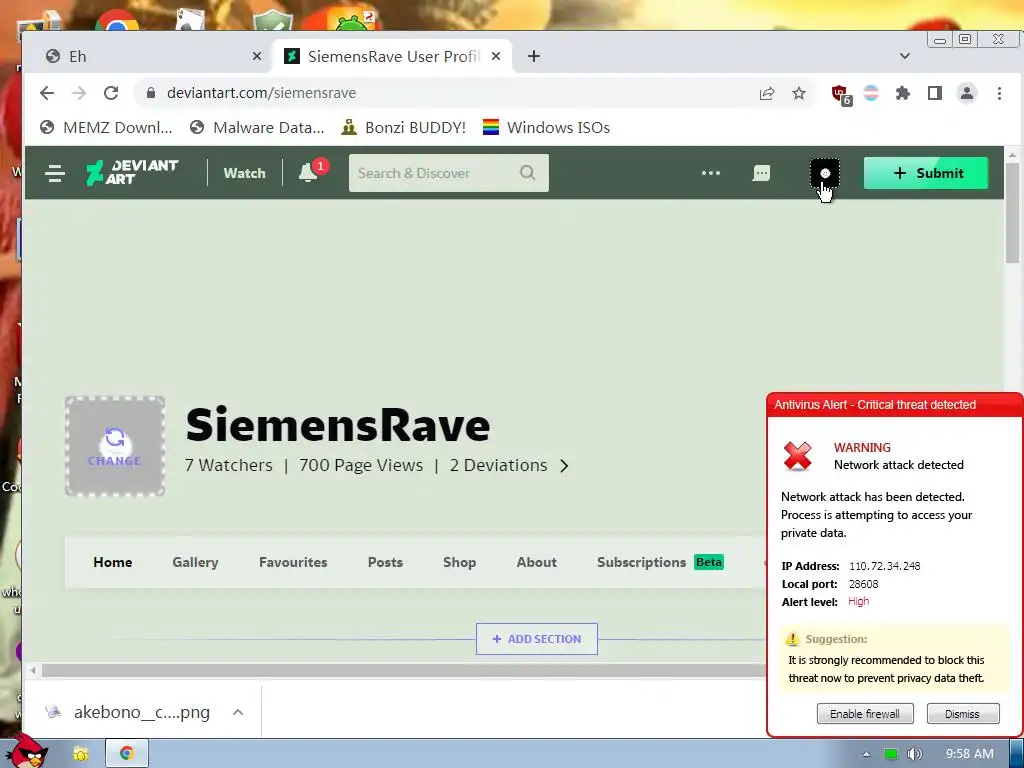Open the Windows ISOs bookmark
The height and width of the screenshot is (768, 1024).
(x=546, y=127)
